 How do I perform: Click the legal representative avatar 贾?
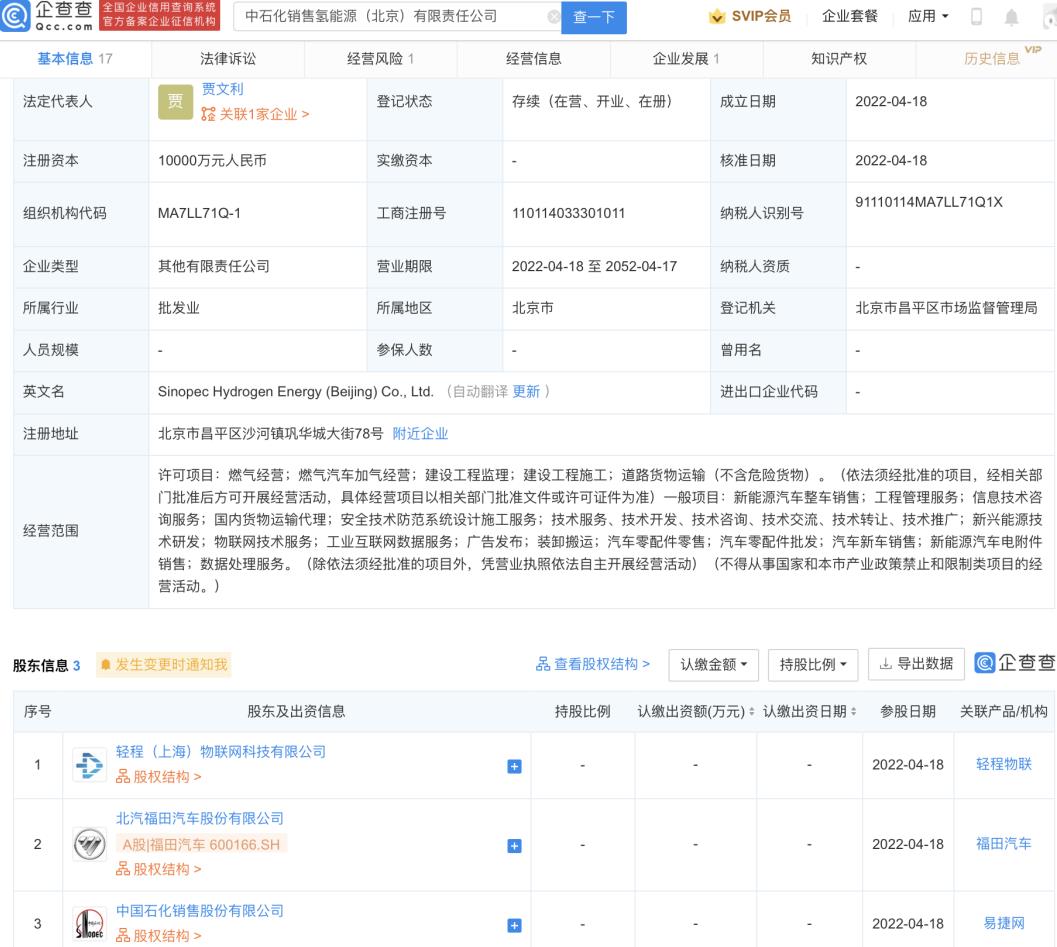[174, 103]
